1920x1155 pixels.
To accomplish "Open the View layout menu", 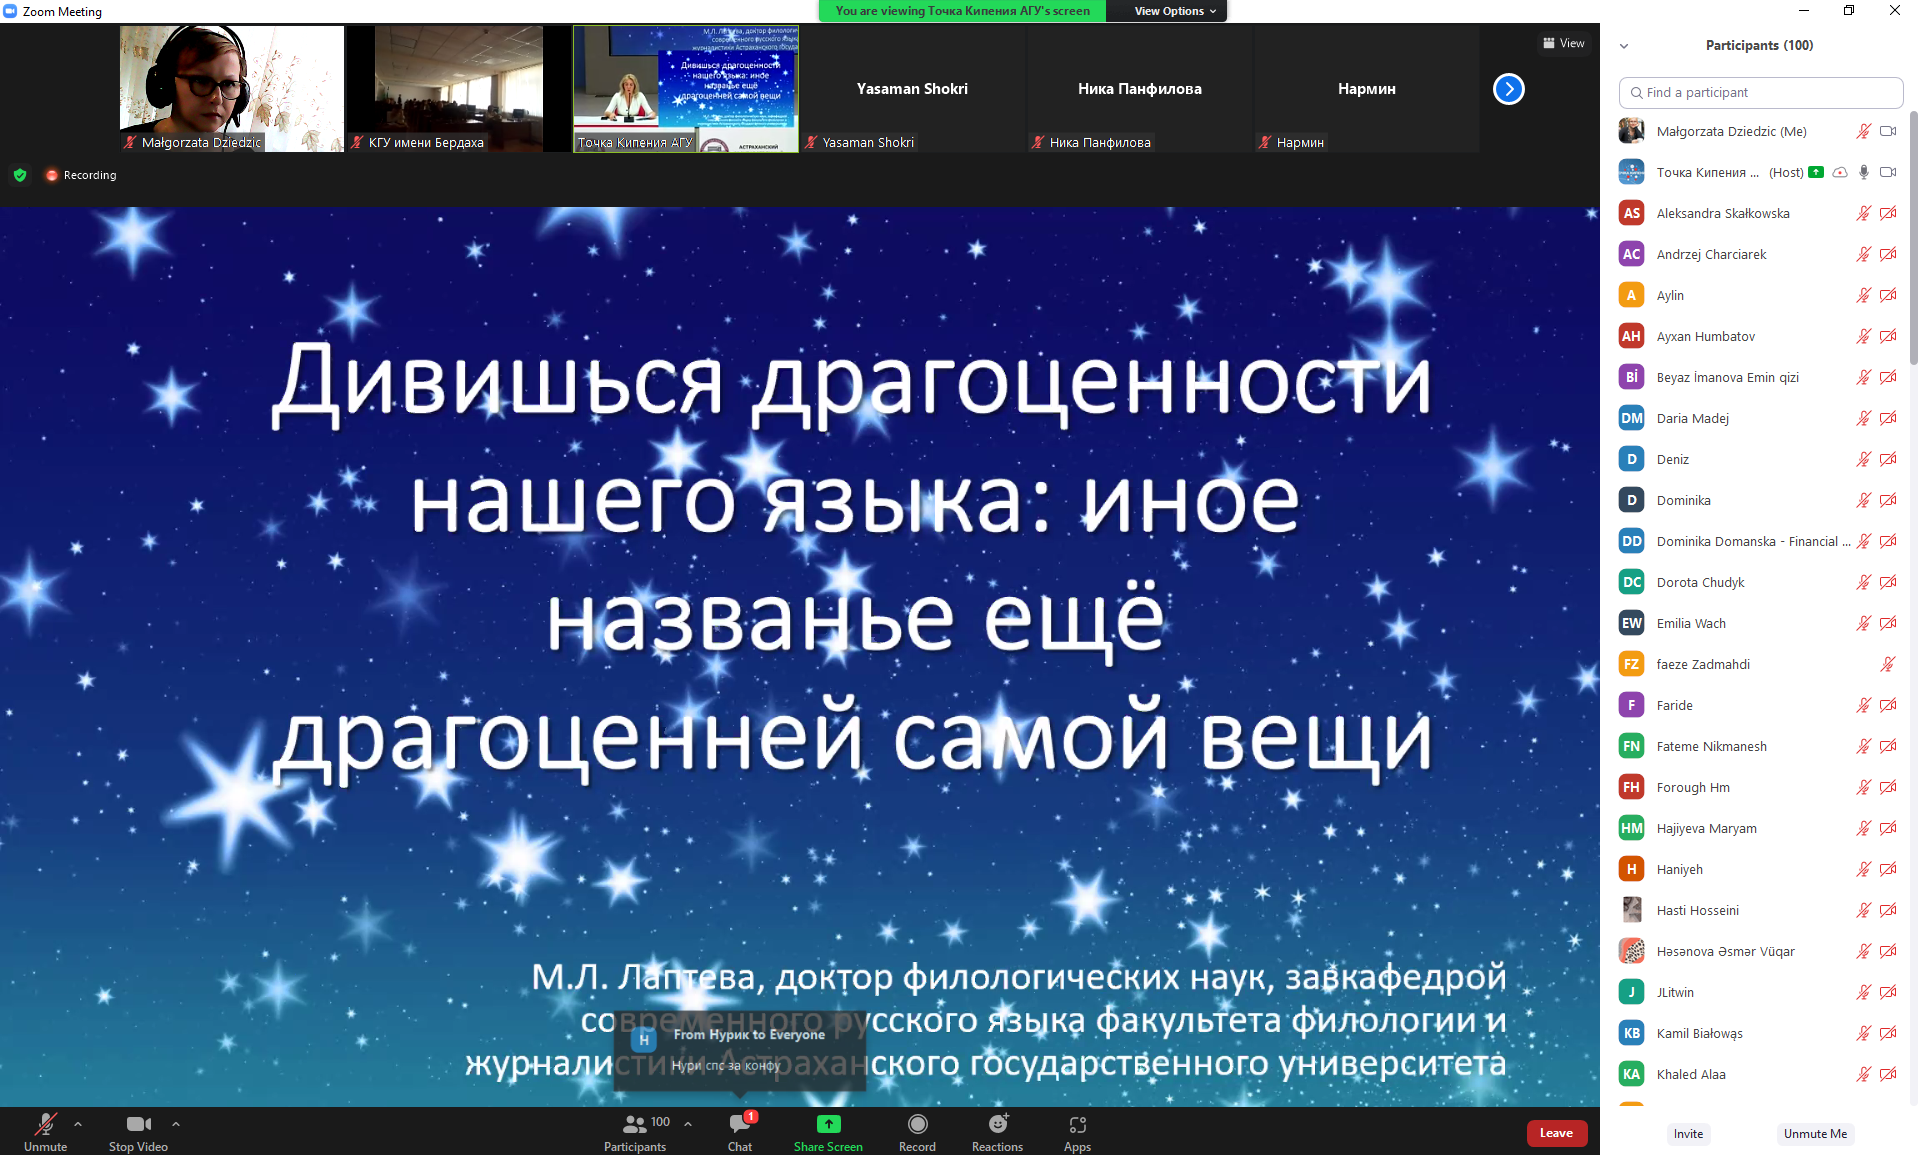I will (1563, 43).
